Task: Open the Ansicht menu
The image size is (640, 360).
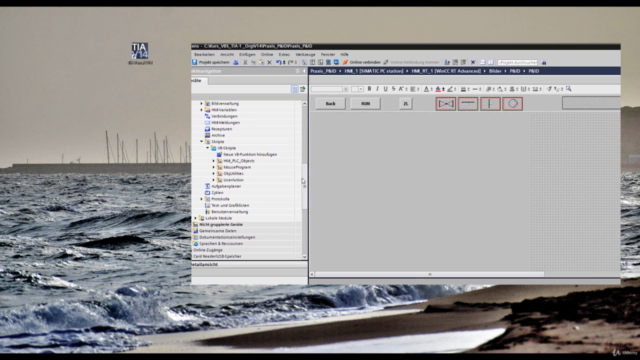Action: tap(227, 54)
